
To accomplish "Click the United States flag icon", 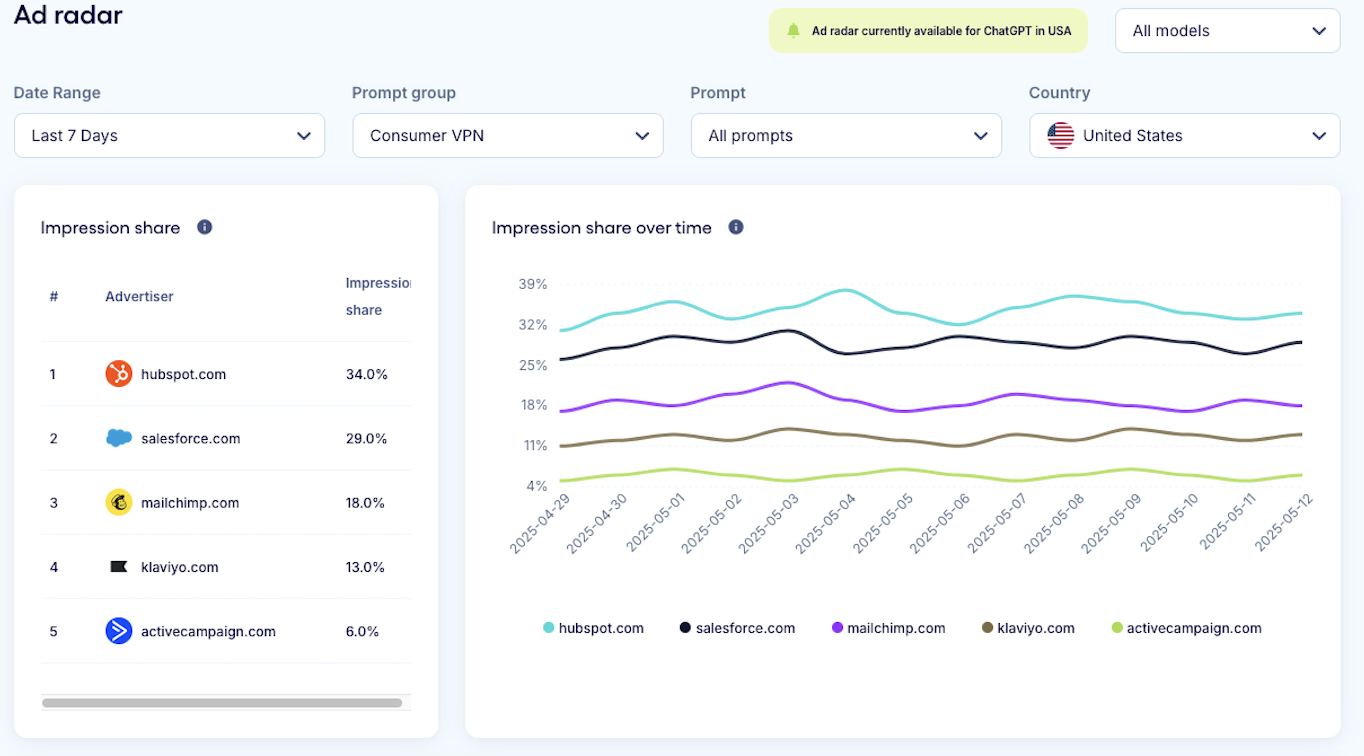I will (x=1061, y=136).
